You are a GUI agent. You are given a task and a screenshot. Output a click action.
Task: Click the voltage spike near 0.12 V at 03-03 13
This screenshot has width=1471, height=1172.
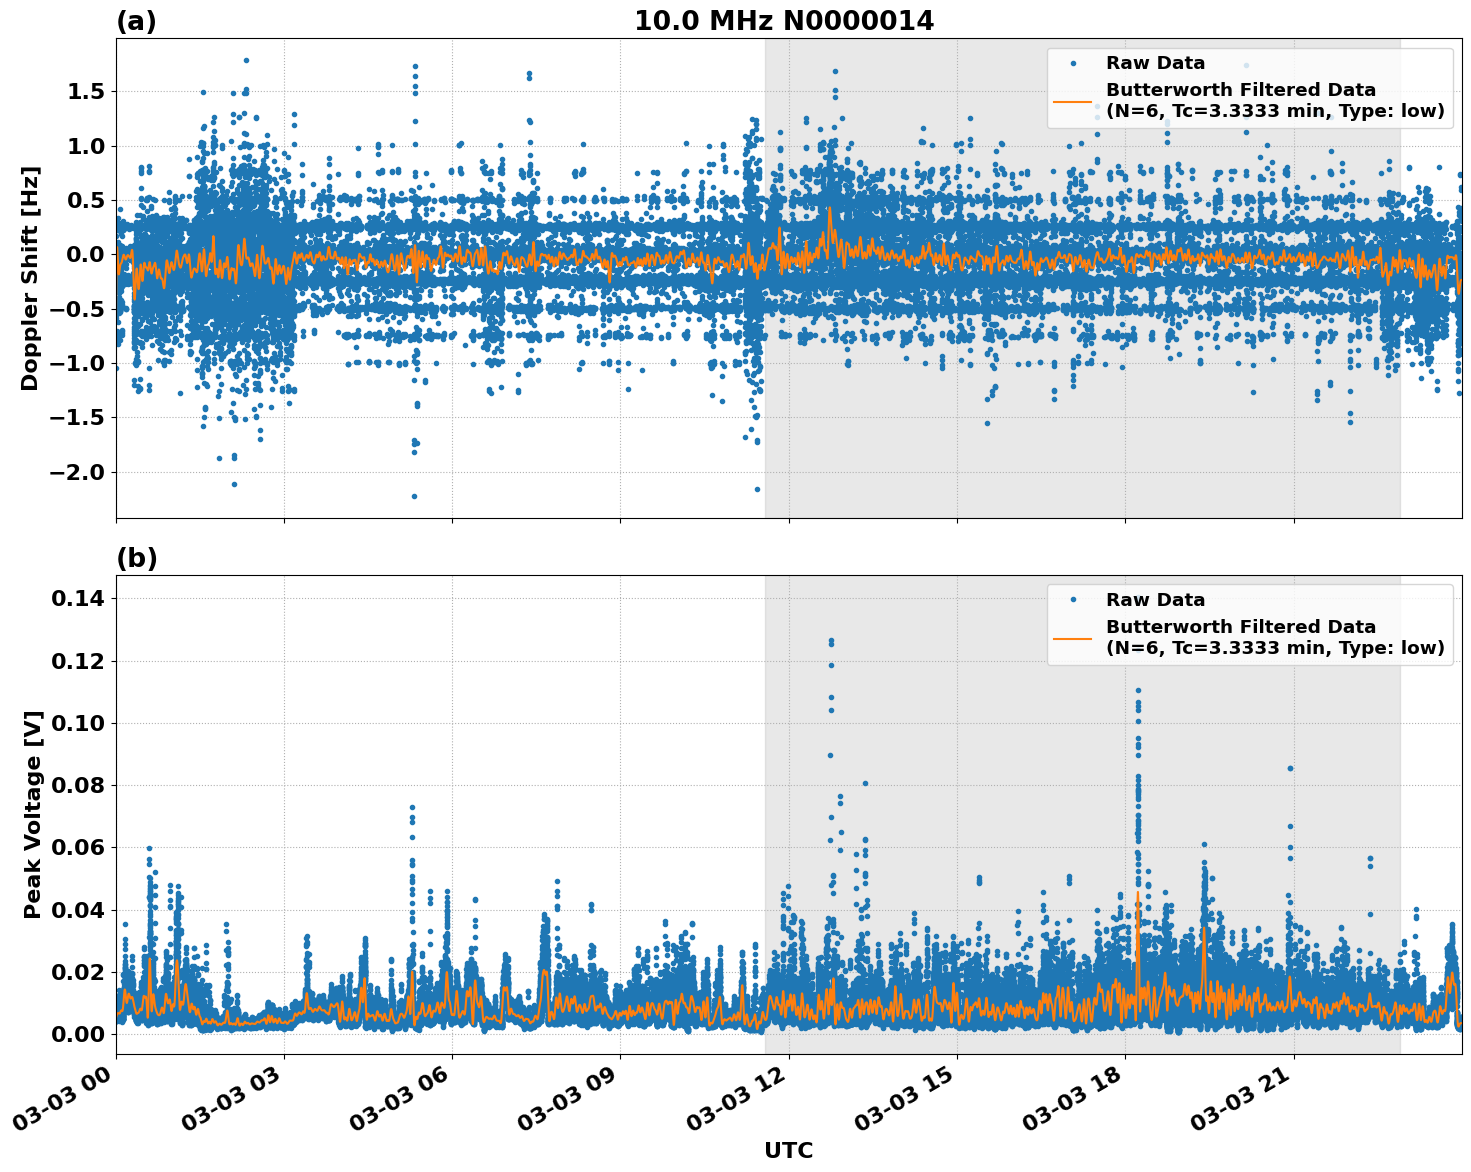831,644
